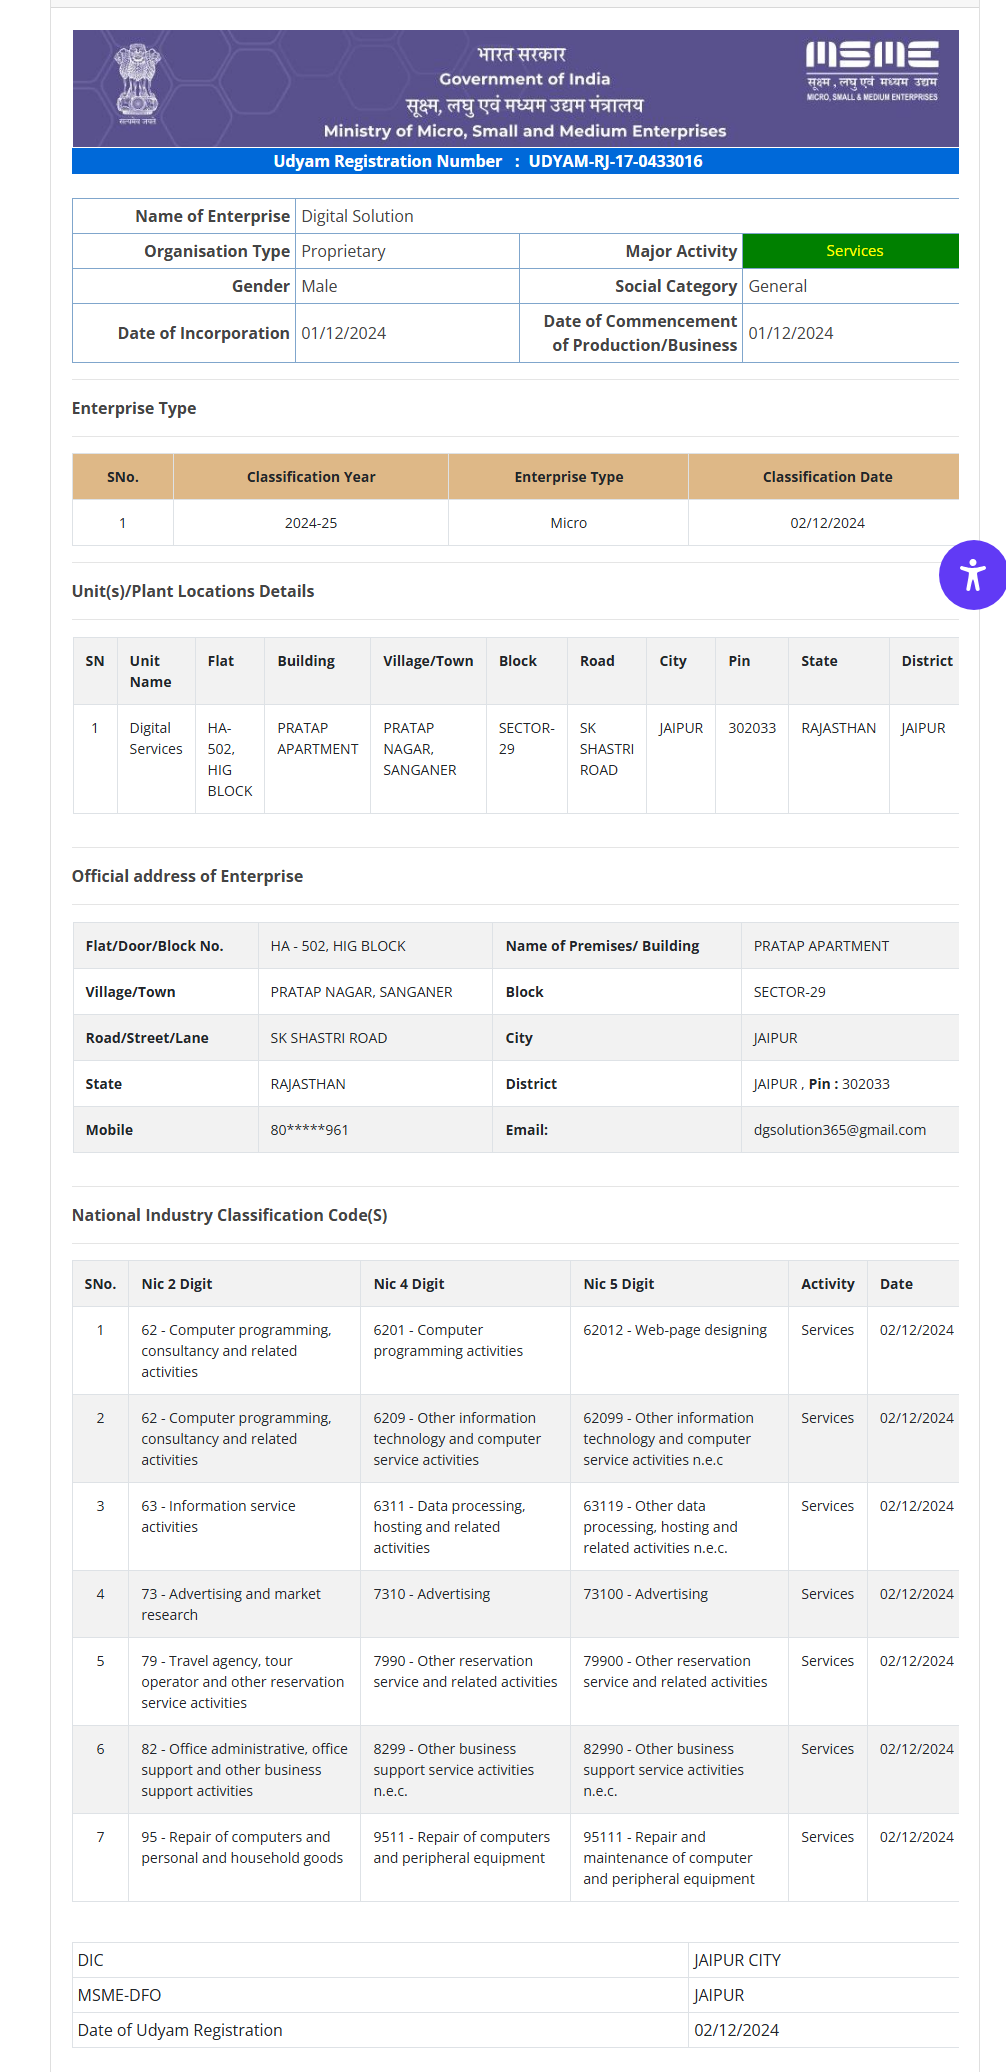Select the 62012 Web-page designing entry
This screenshot has height=2072, width=1006.
point(675,1330)
